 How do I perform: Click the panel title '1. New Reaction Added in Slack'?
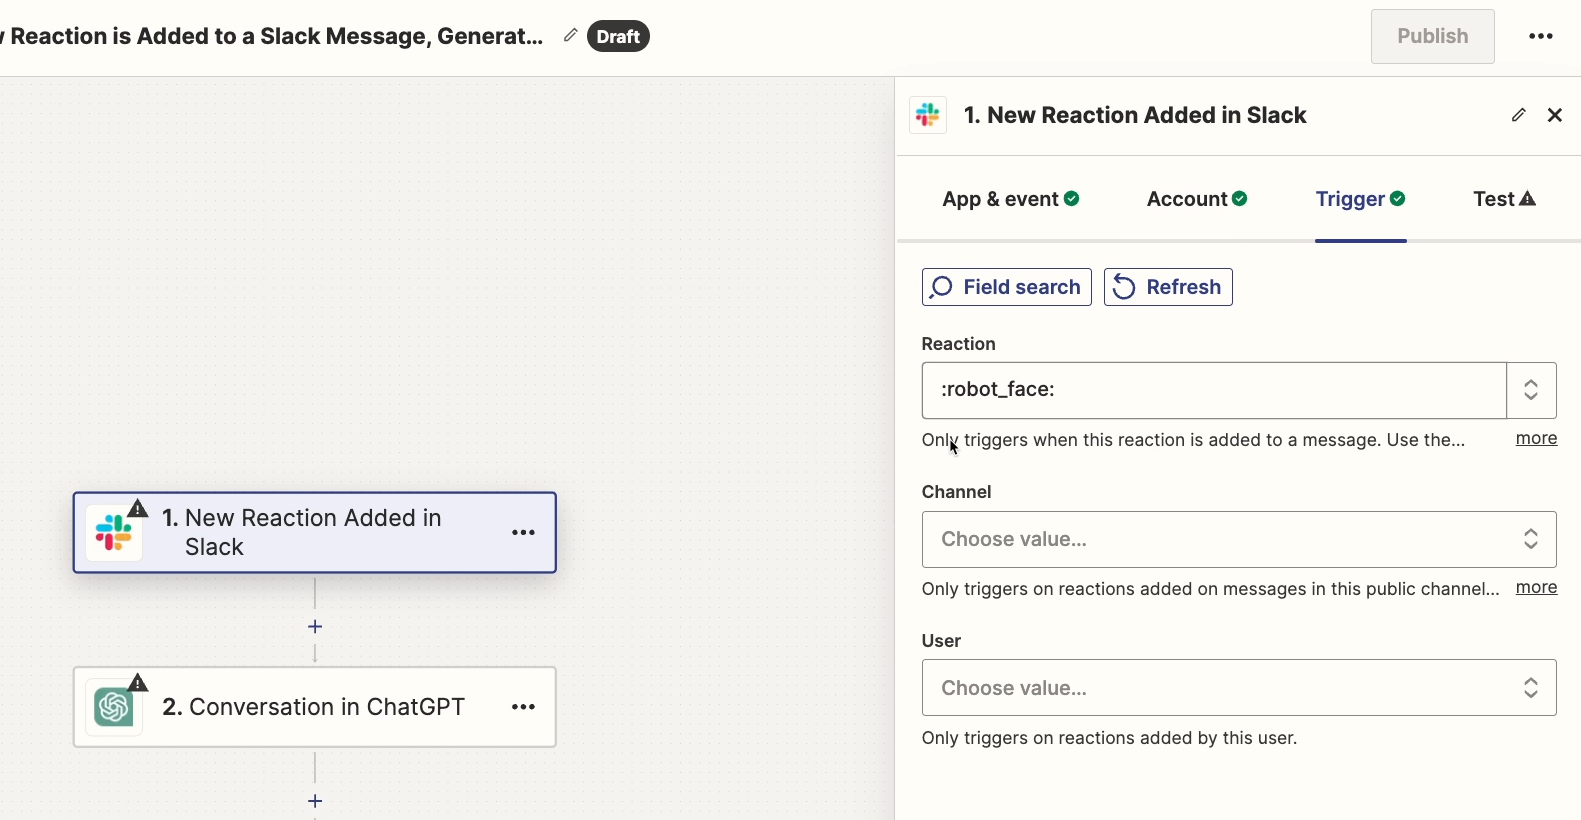tap(1134, 115)
